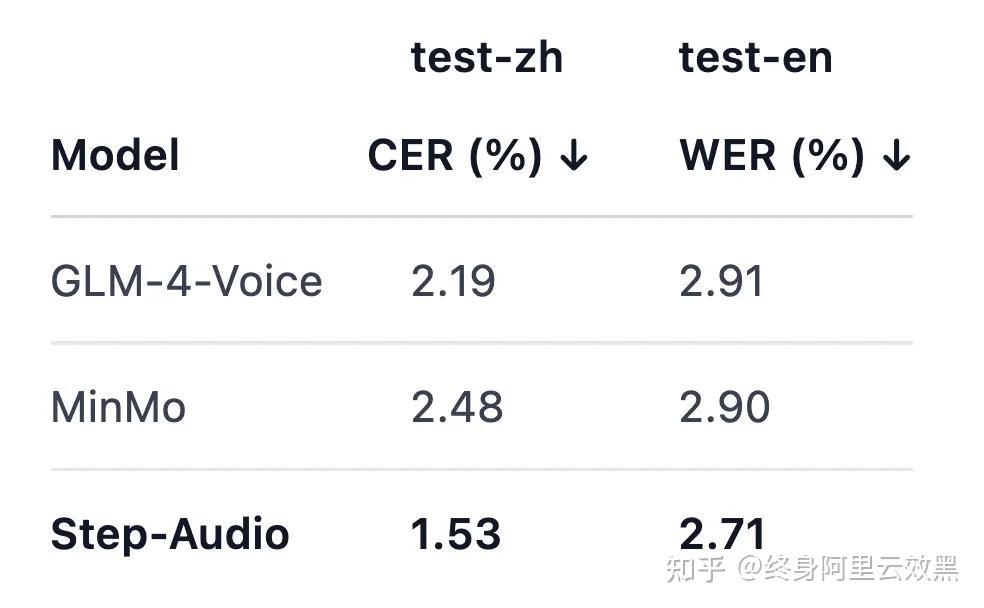This screenshot has height=608, width=984.
Task: Click the 知乎 watermark logo text
Action: 694,569
